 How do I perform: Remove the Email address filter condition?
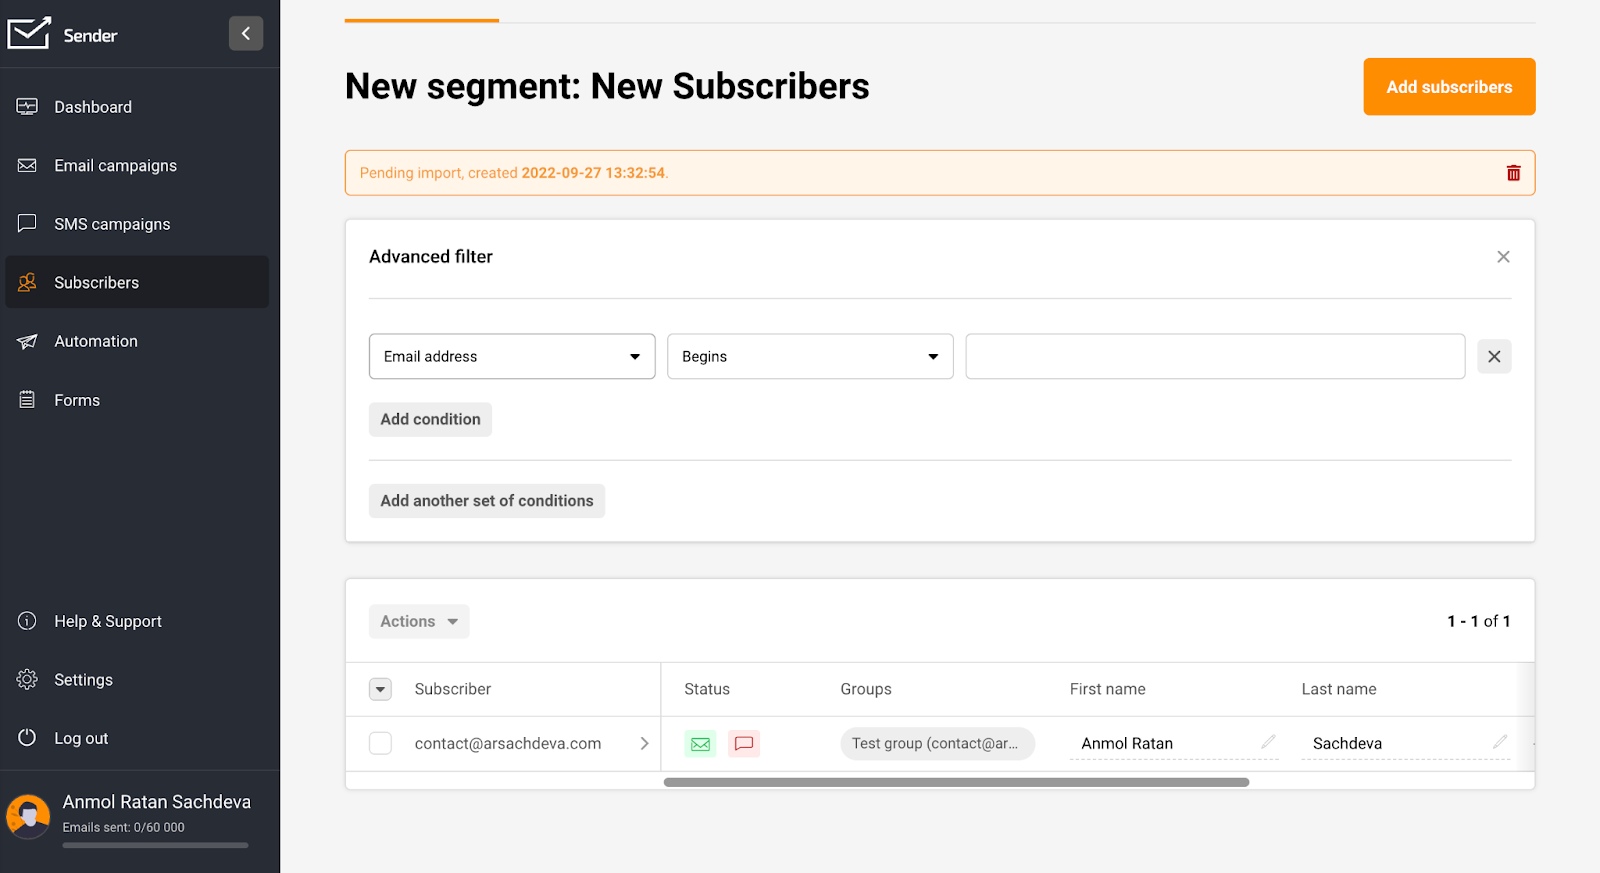[x=1494, y=357]
